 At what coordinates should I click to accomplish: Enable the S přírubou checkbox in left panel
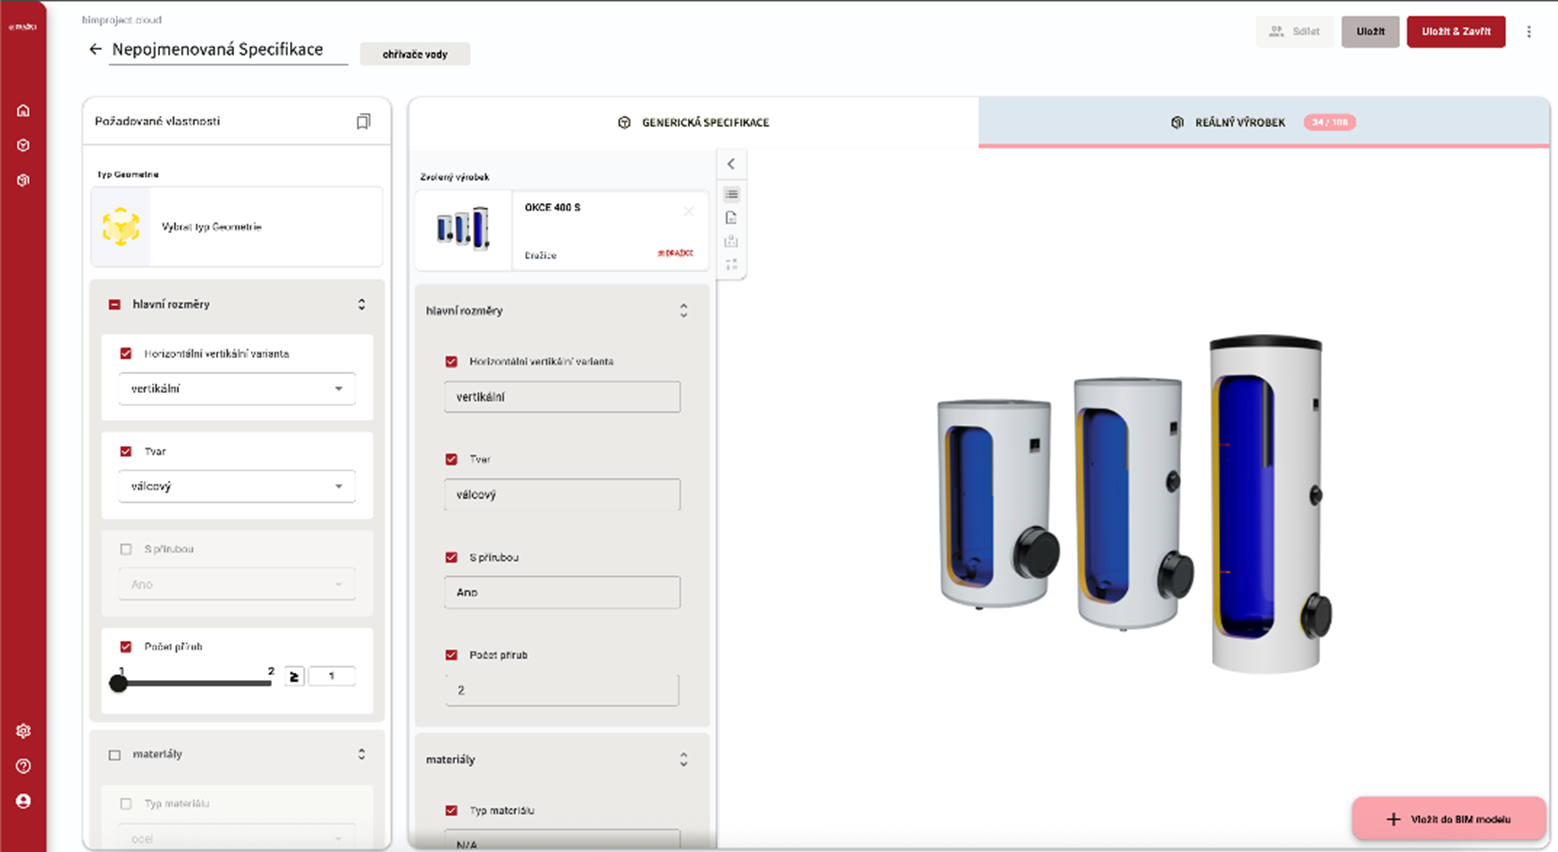pos(126,549)
